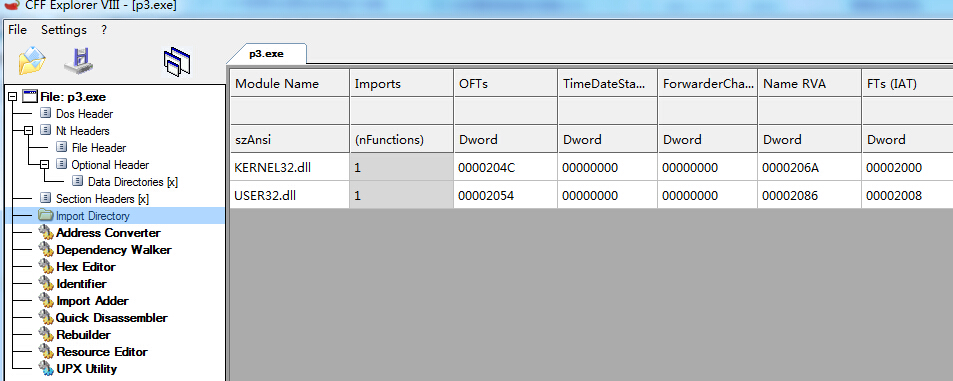This screenshot has width=953, height=381.
Task: Select Import Directory in the tree
Action: click(92, 216)
